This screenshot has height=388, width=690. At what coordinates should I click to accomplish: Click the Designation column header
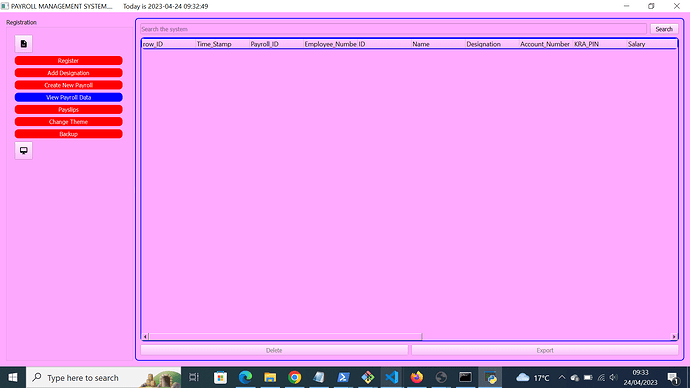(492, 44)
